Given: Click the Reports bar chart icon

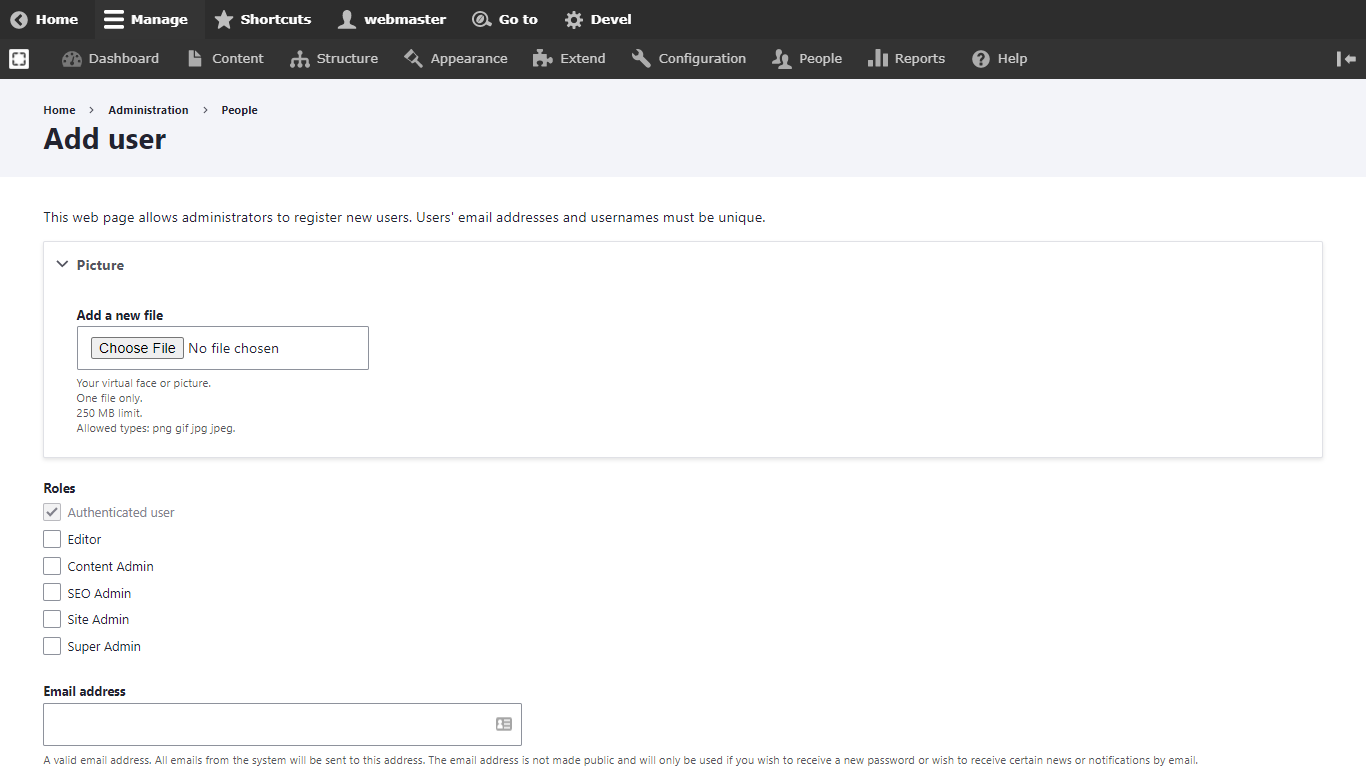Looking at the screenshot, I should (877, 59).
